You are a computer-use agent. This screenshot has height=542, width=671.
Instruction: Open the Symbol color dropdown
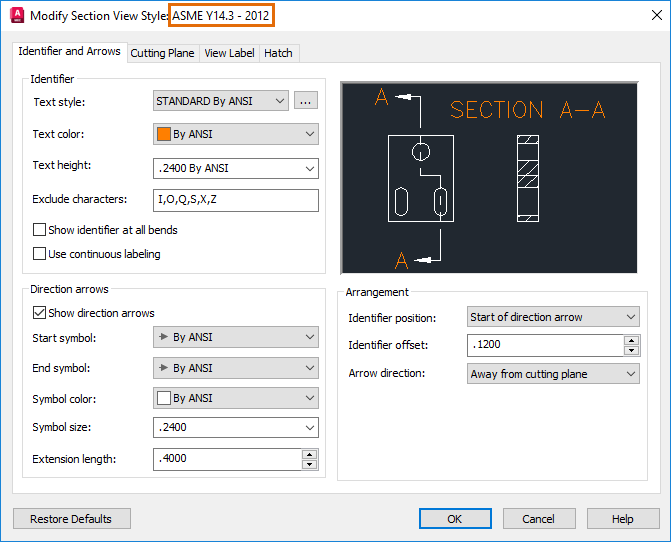236,398
